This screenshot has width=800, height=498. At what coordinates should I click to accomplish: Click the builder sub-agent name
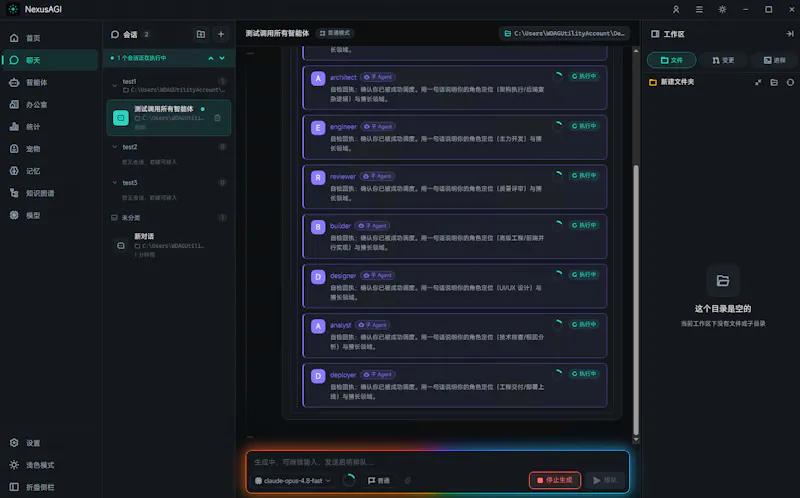coord(340,226)
